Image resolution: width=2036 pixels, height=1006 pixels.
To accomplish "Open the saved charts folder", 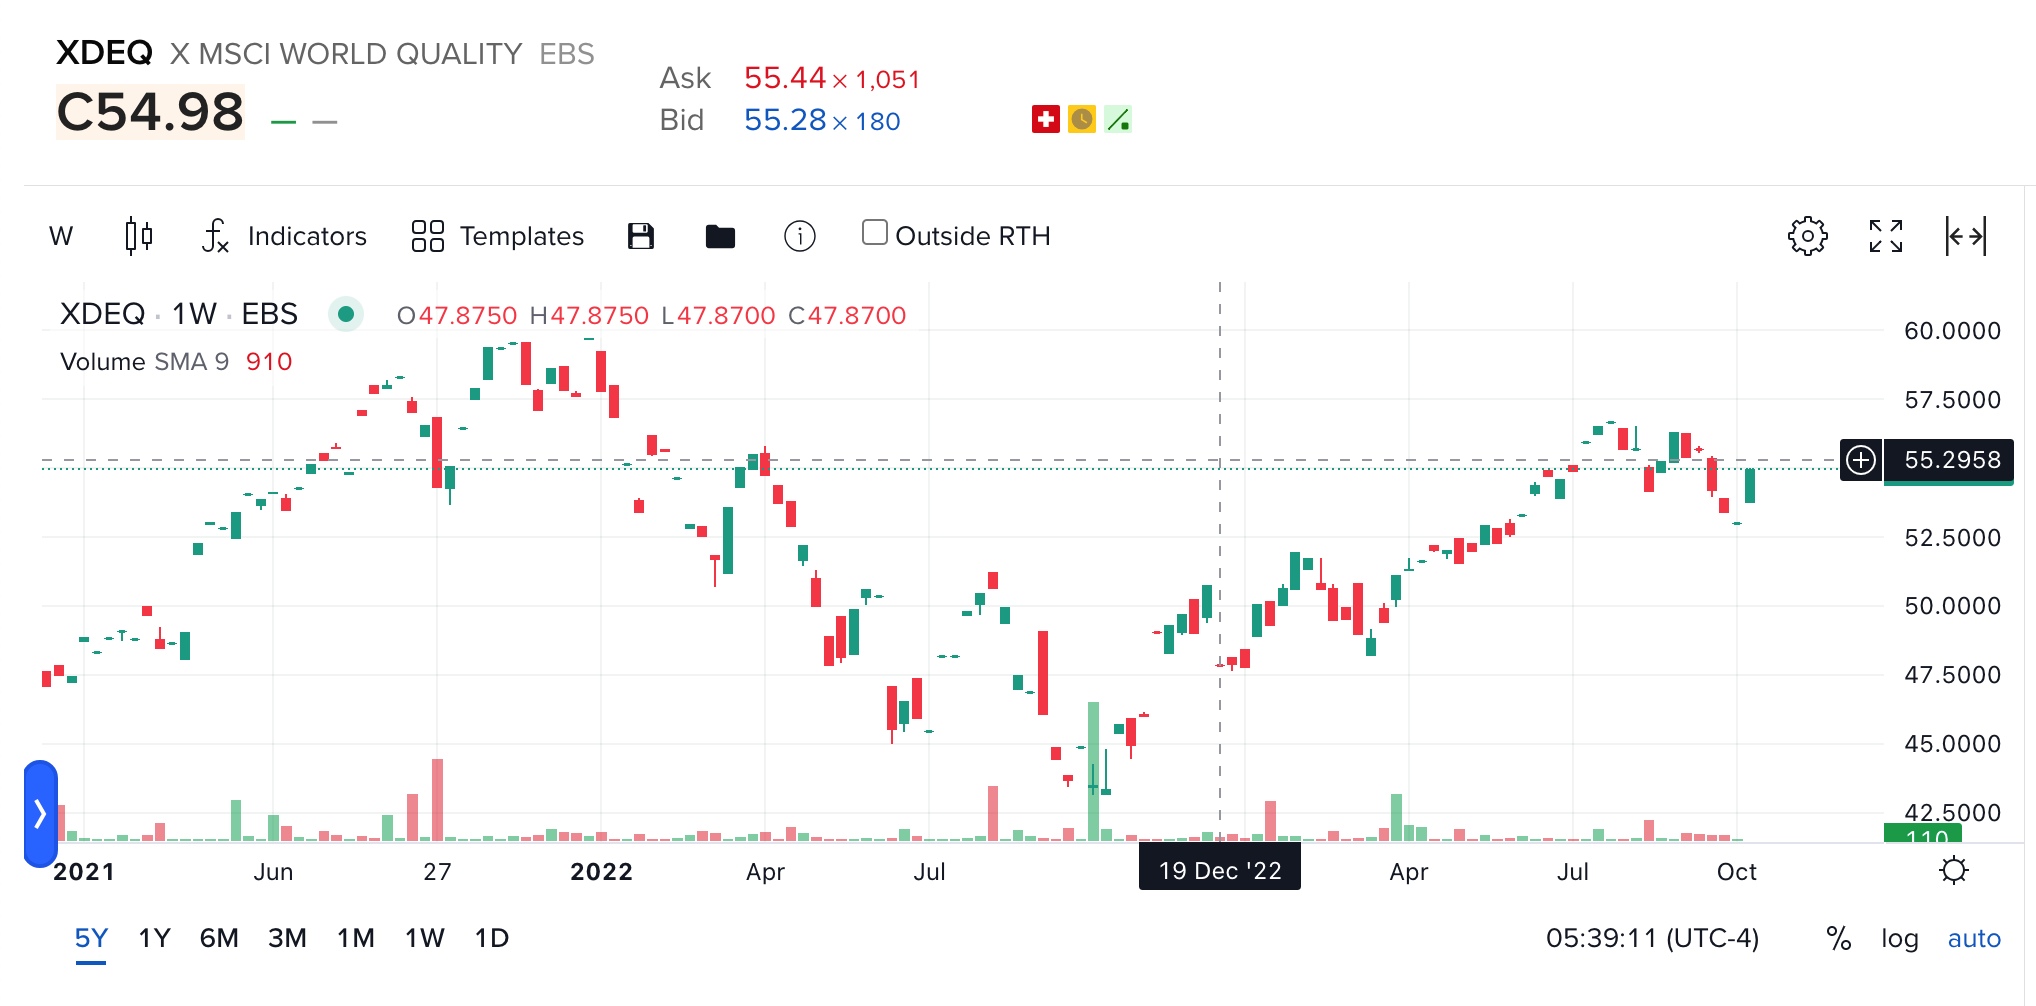I will coord(720,236).
